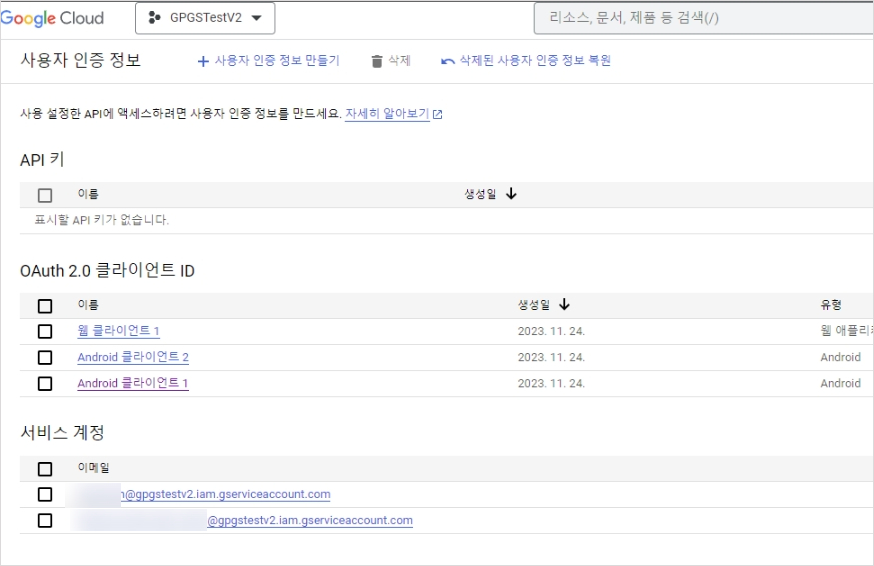This screenshot has height=566, width=874.
Task: Click the search box for resources and docs
Action: click(700, 18)
